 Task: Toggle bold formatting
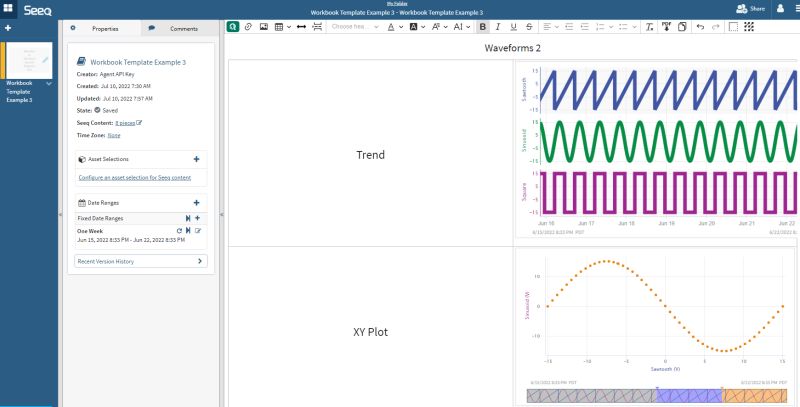tap(483, 27)
